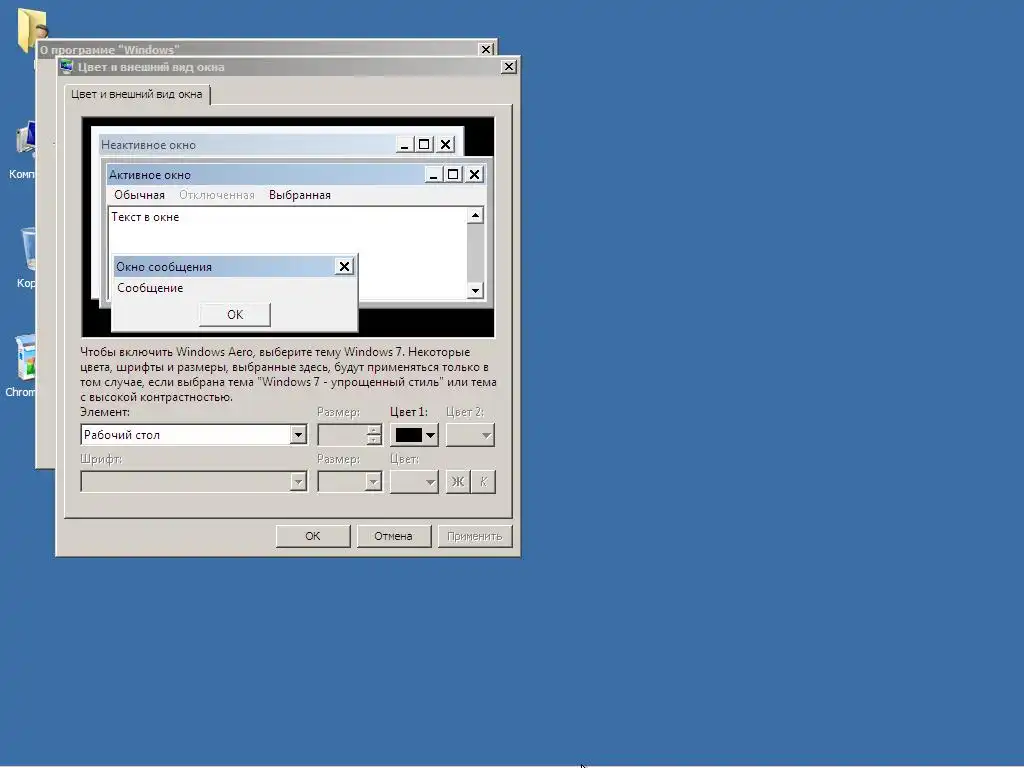Click Обычная menu item in preview
The height and width of the screenshot is (768, 1024).
[x=139, y=195]
